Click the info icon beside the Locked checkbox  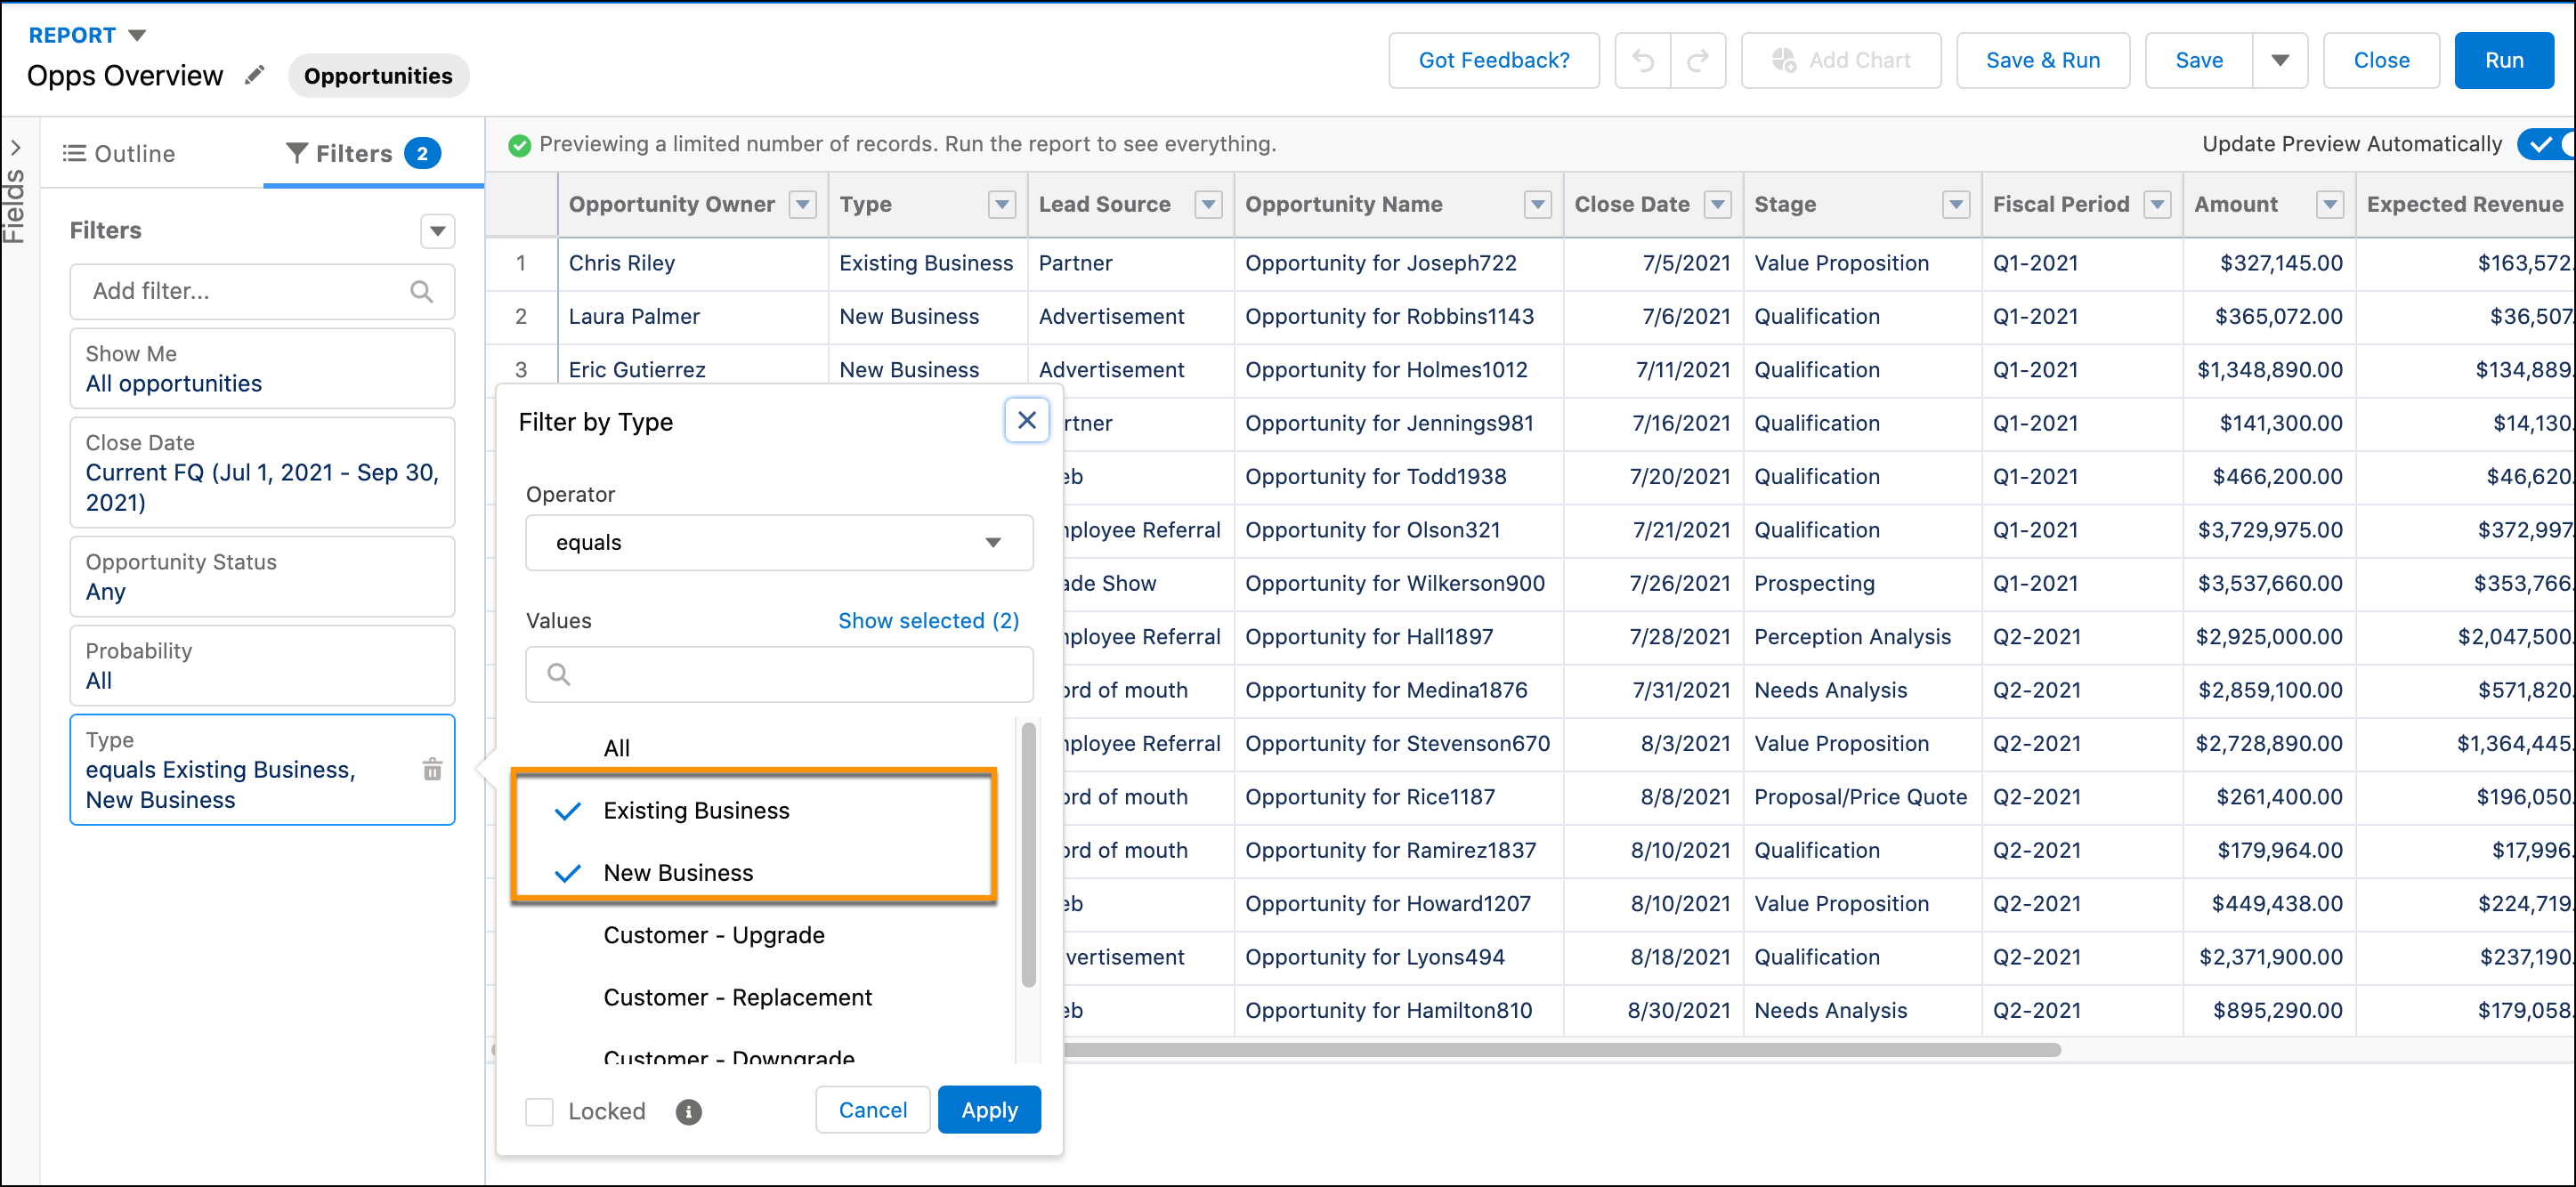(x=689, y=1111)
